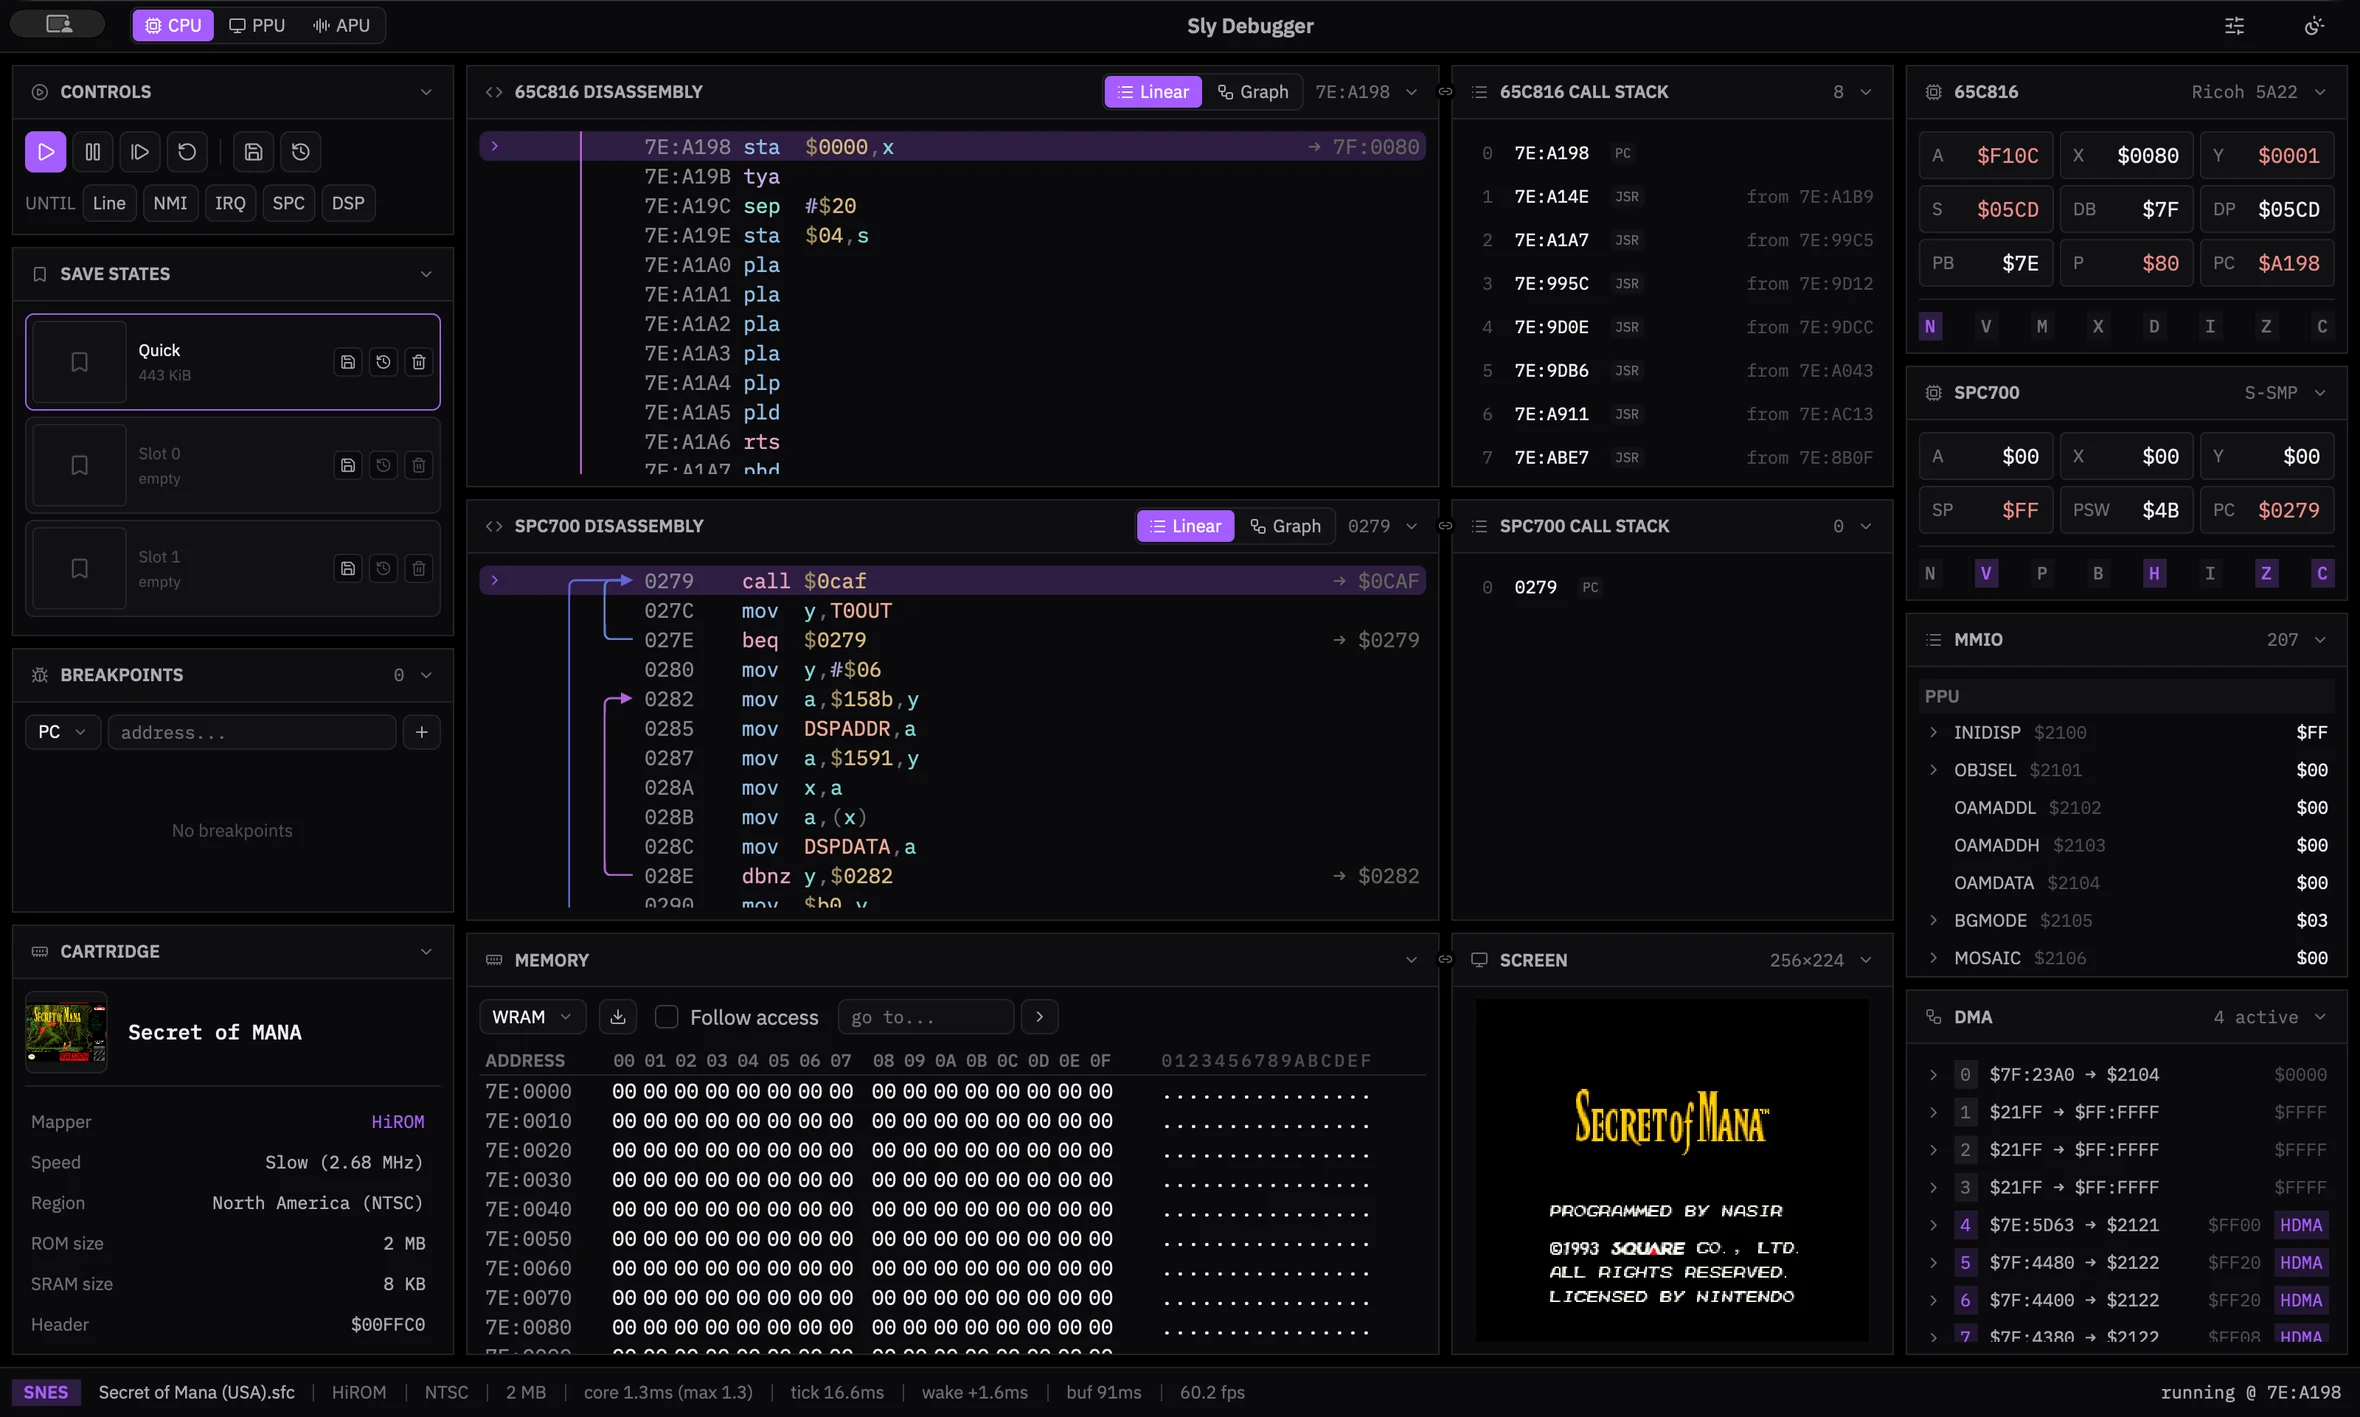Focus the breakpoint address input field
Image resolution: width=2360 pixels, height=1417 pixels.
pos(252,732)
